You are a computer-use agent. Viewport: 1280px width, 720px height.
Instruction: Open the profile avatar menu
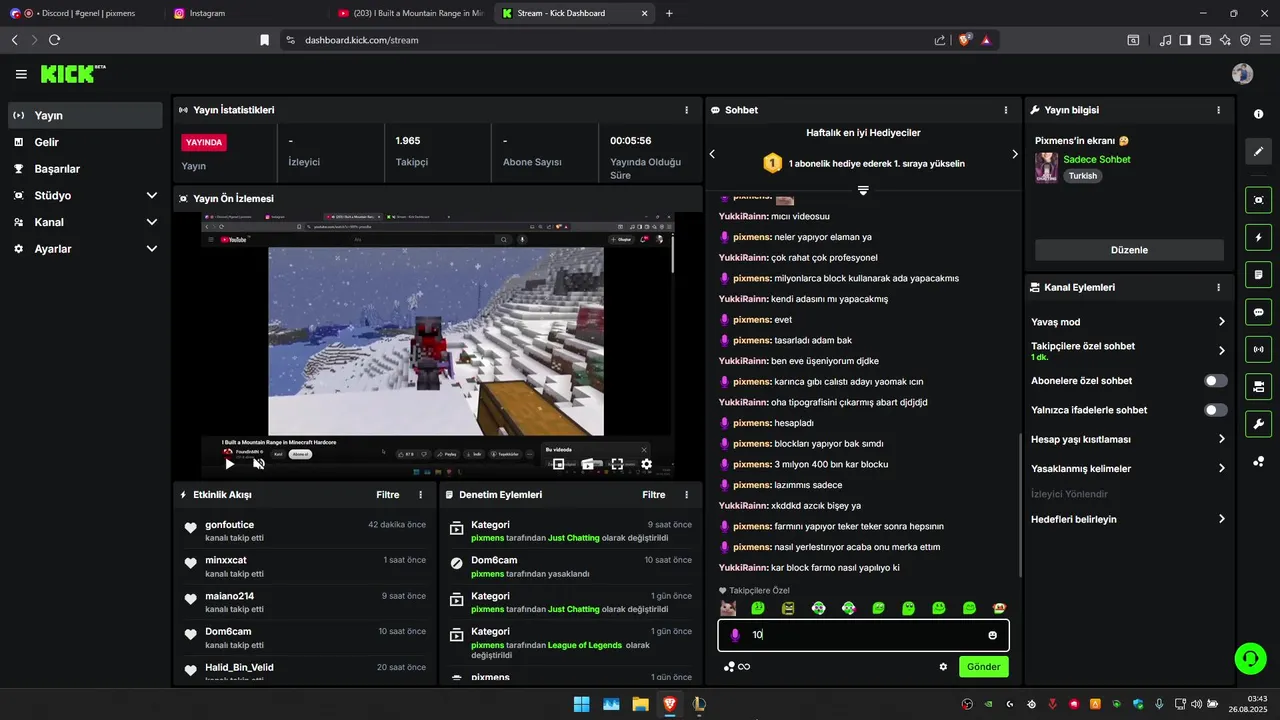1242,74
